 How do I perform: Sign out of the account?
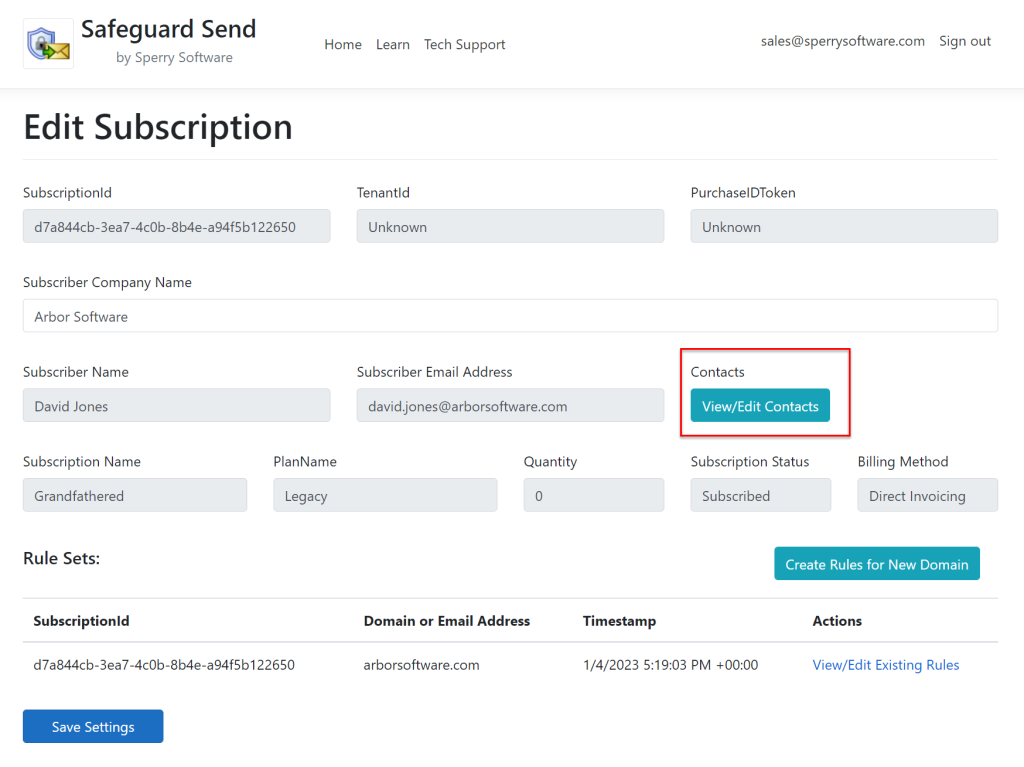click(x=965, y=42)
